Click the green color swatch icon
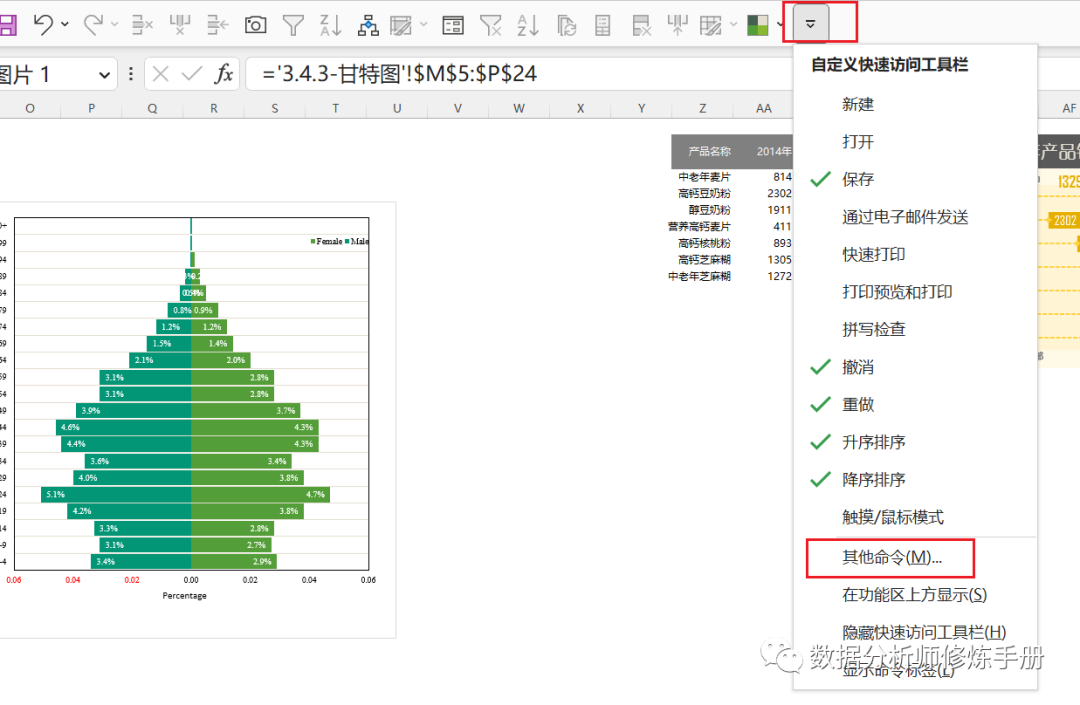This screenshot has height=705, width=1080. coord(758,24)
